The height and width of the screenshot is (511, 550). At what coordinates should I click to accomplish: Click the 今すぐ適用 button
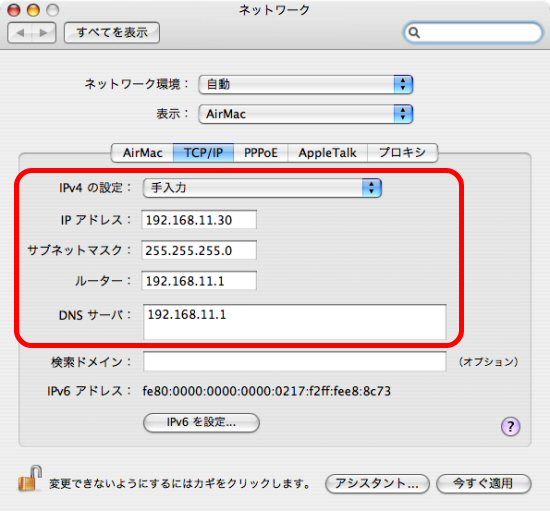(x=484, y=484)
